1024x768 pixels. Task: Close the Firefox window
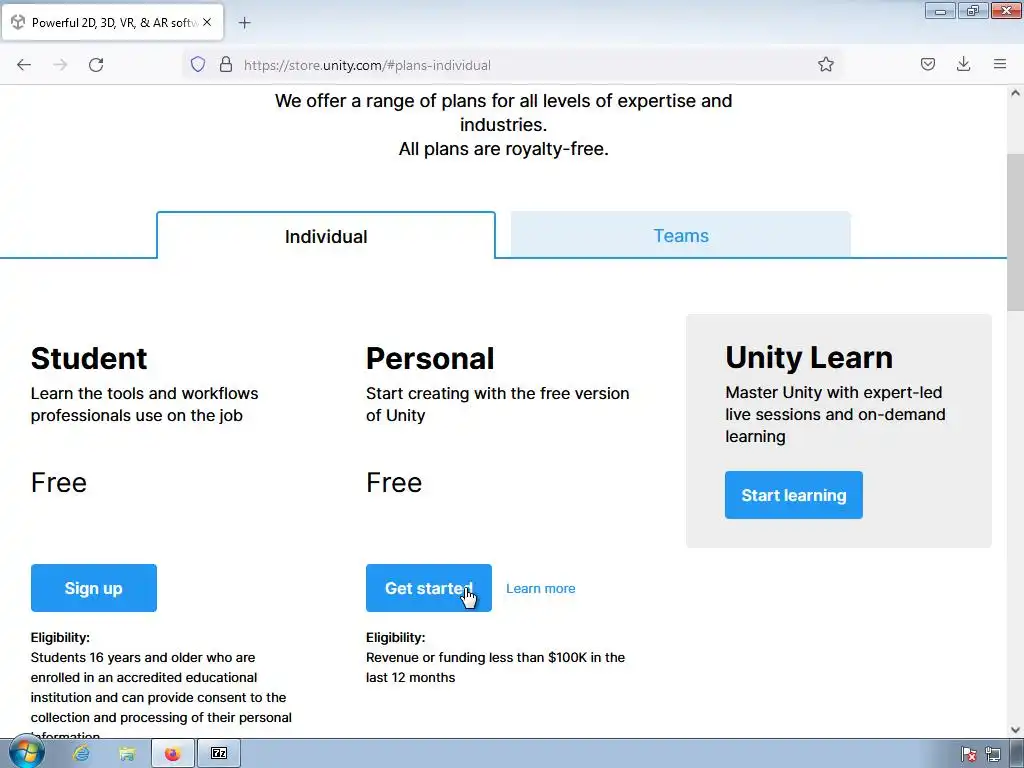click(x=1006, y=10)
